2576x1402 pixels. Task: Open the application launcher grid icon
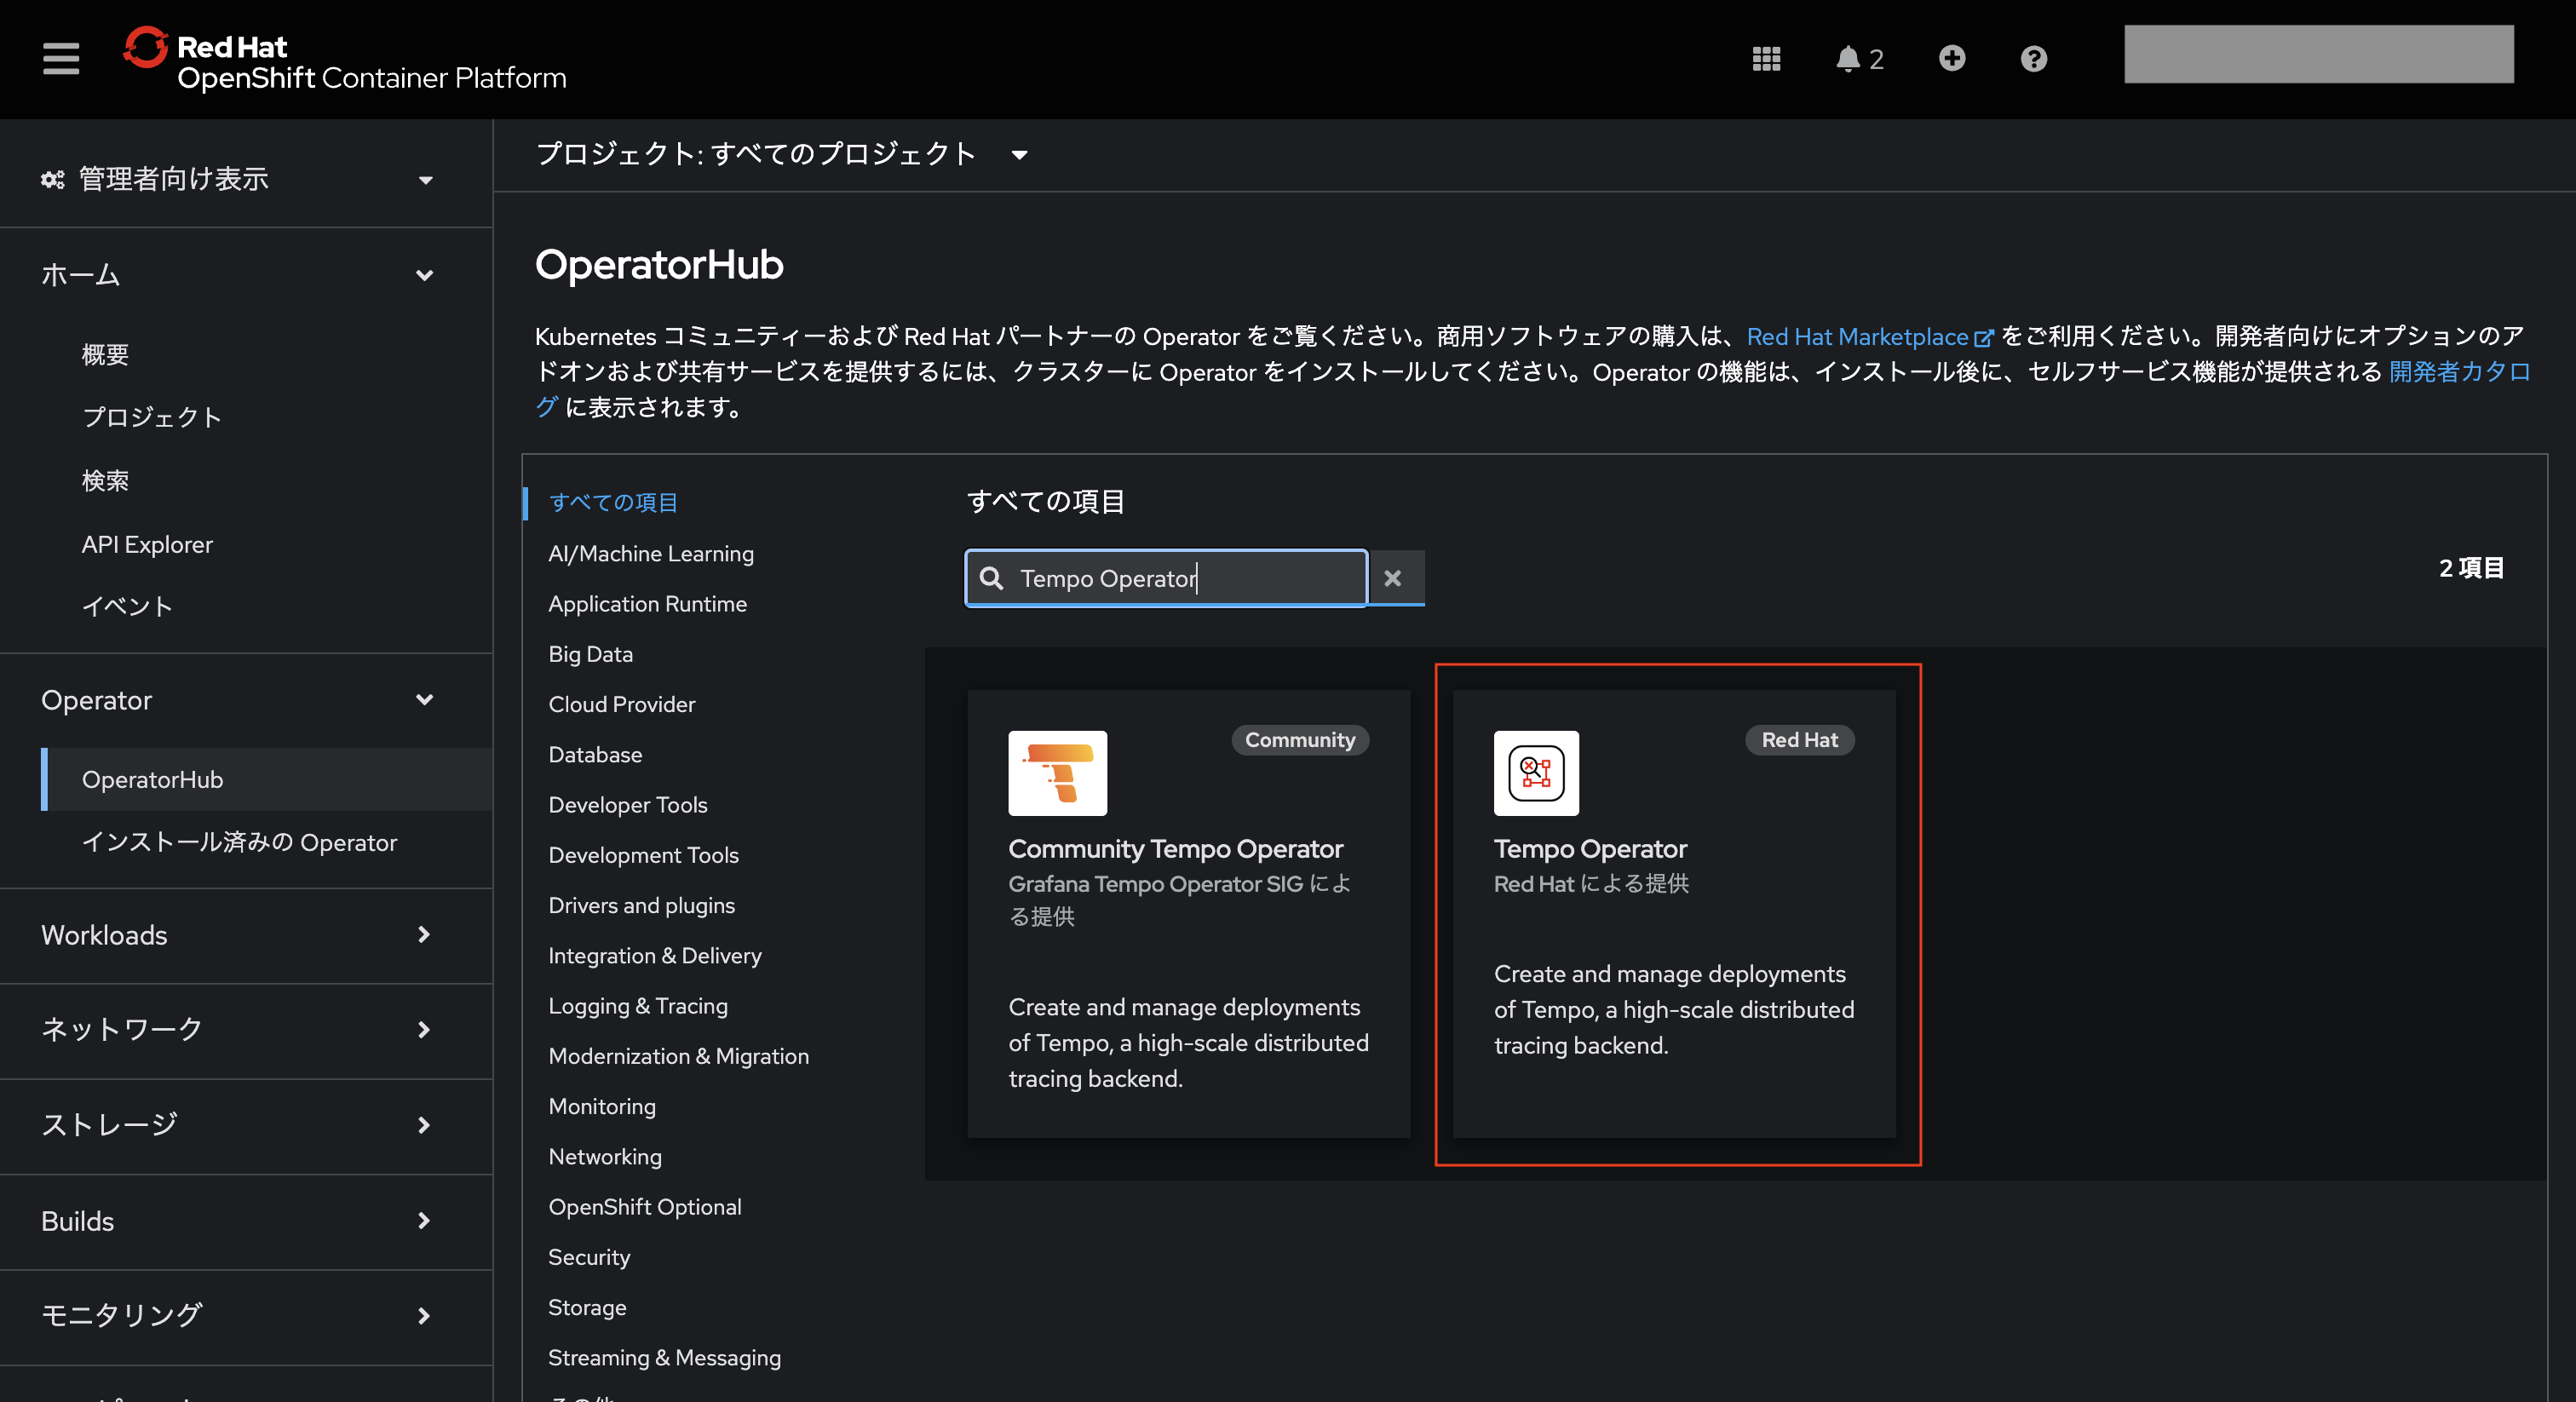click(x=1766, y=59)
